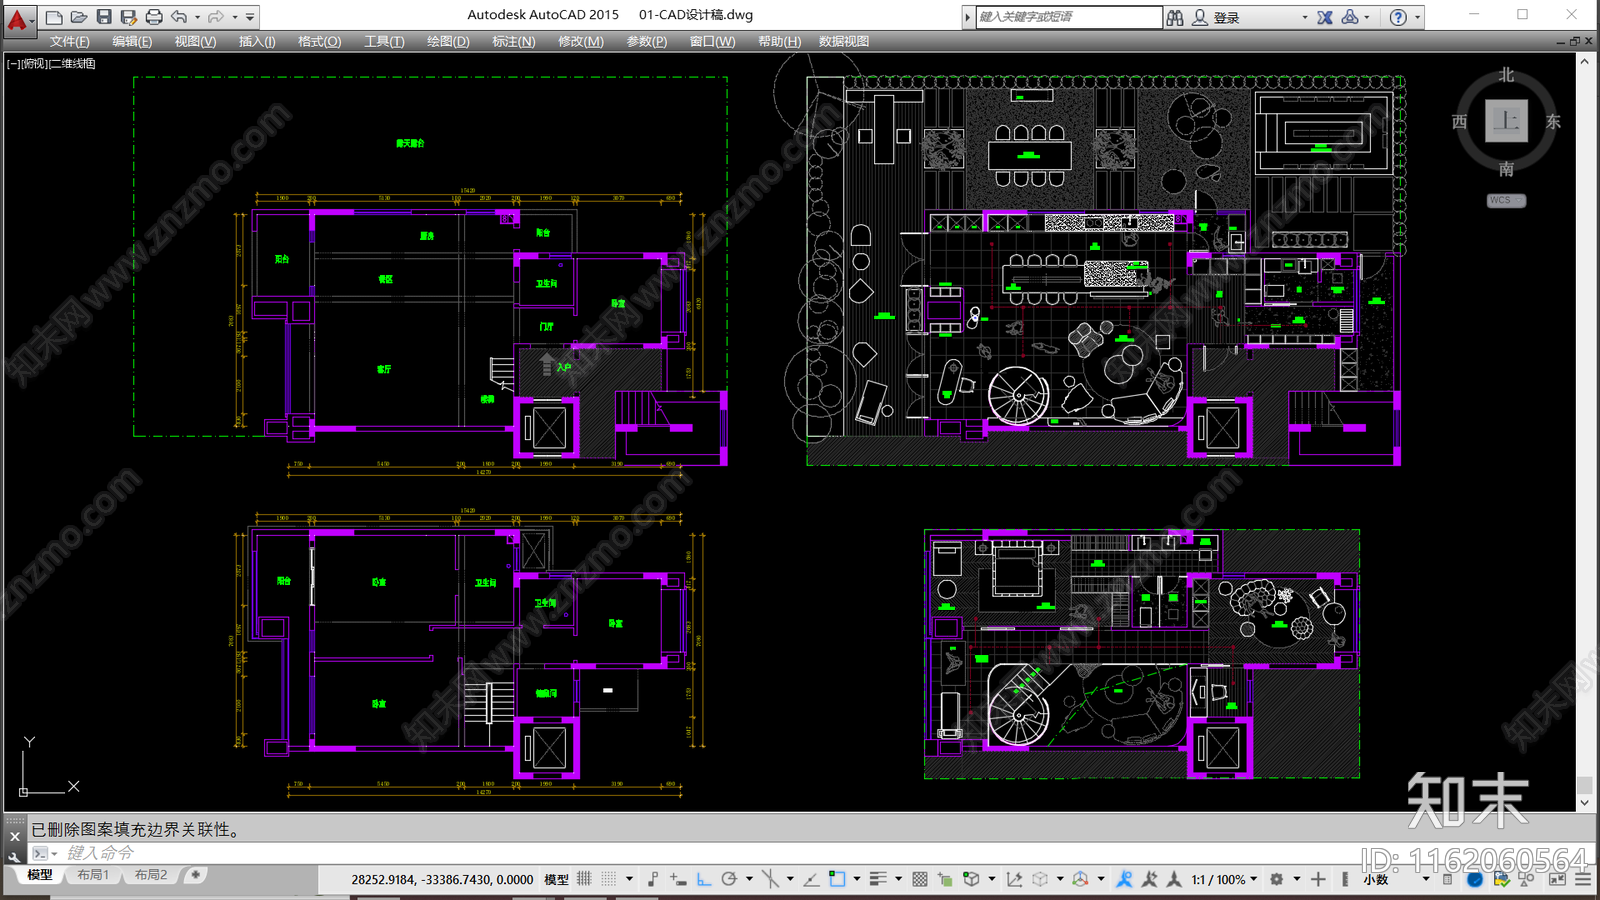Open the 修改(M) menu

580,41
